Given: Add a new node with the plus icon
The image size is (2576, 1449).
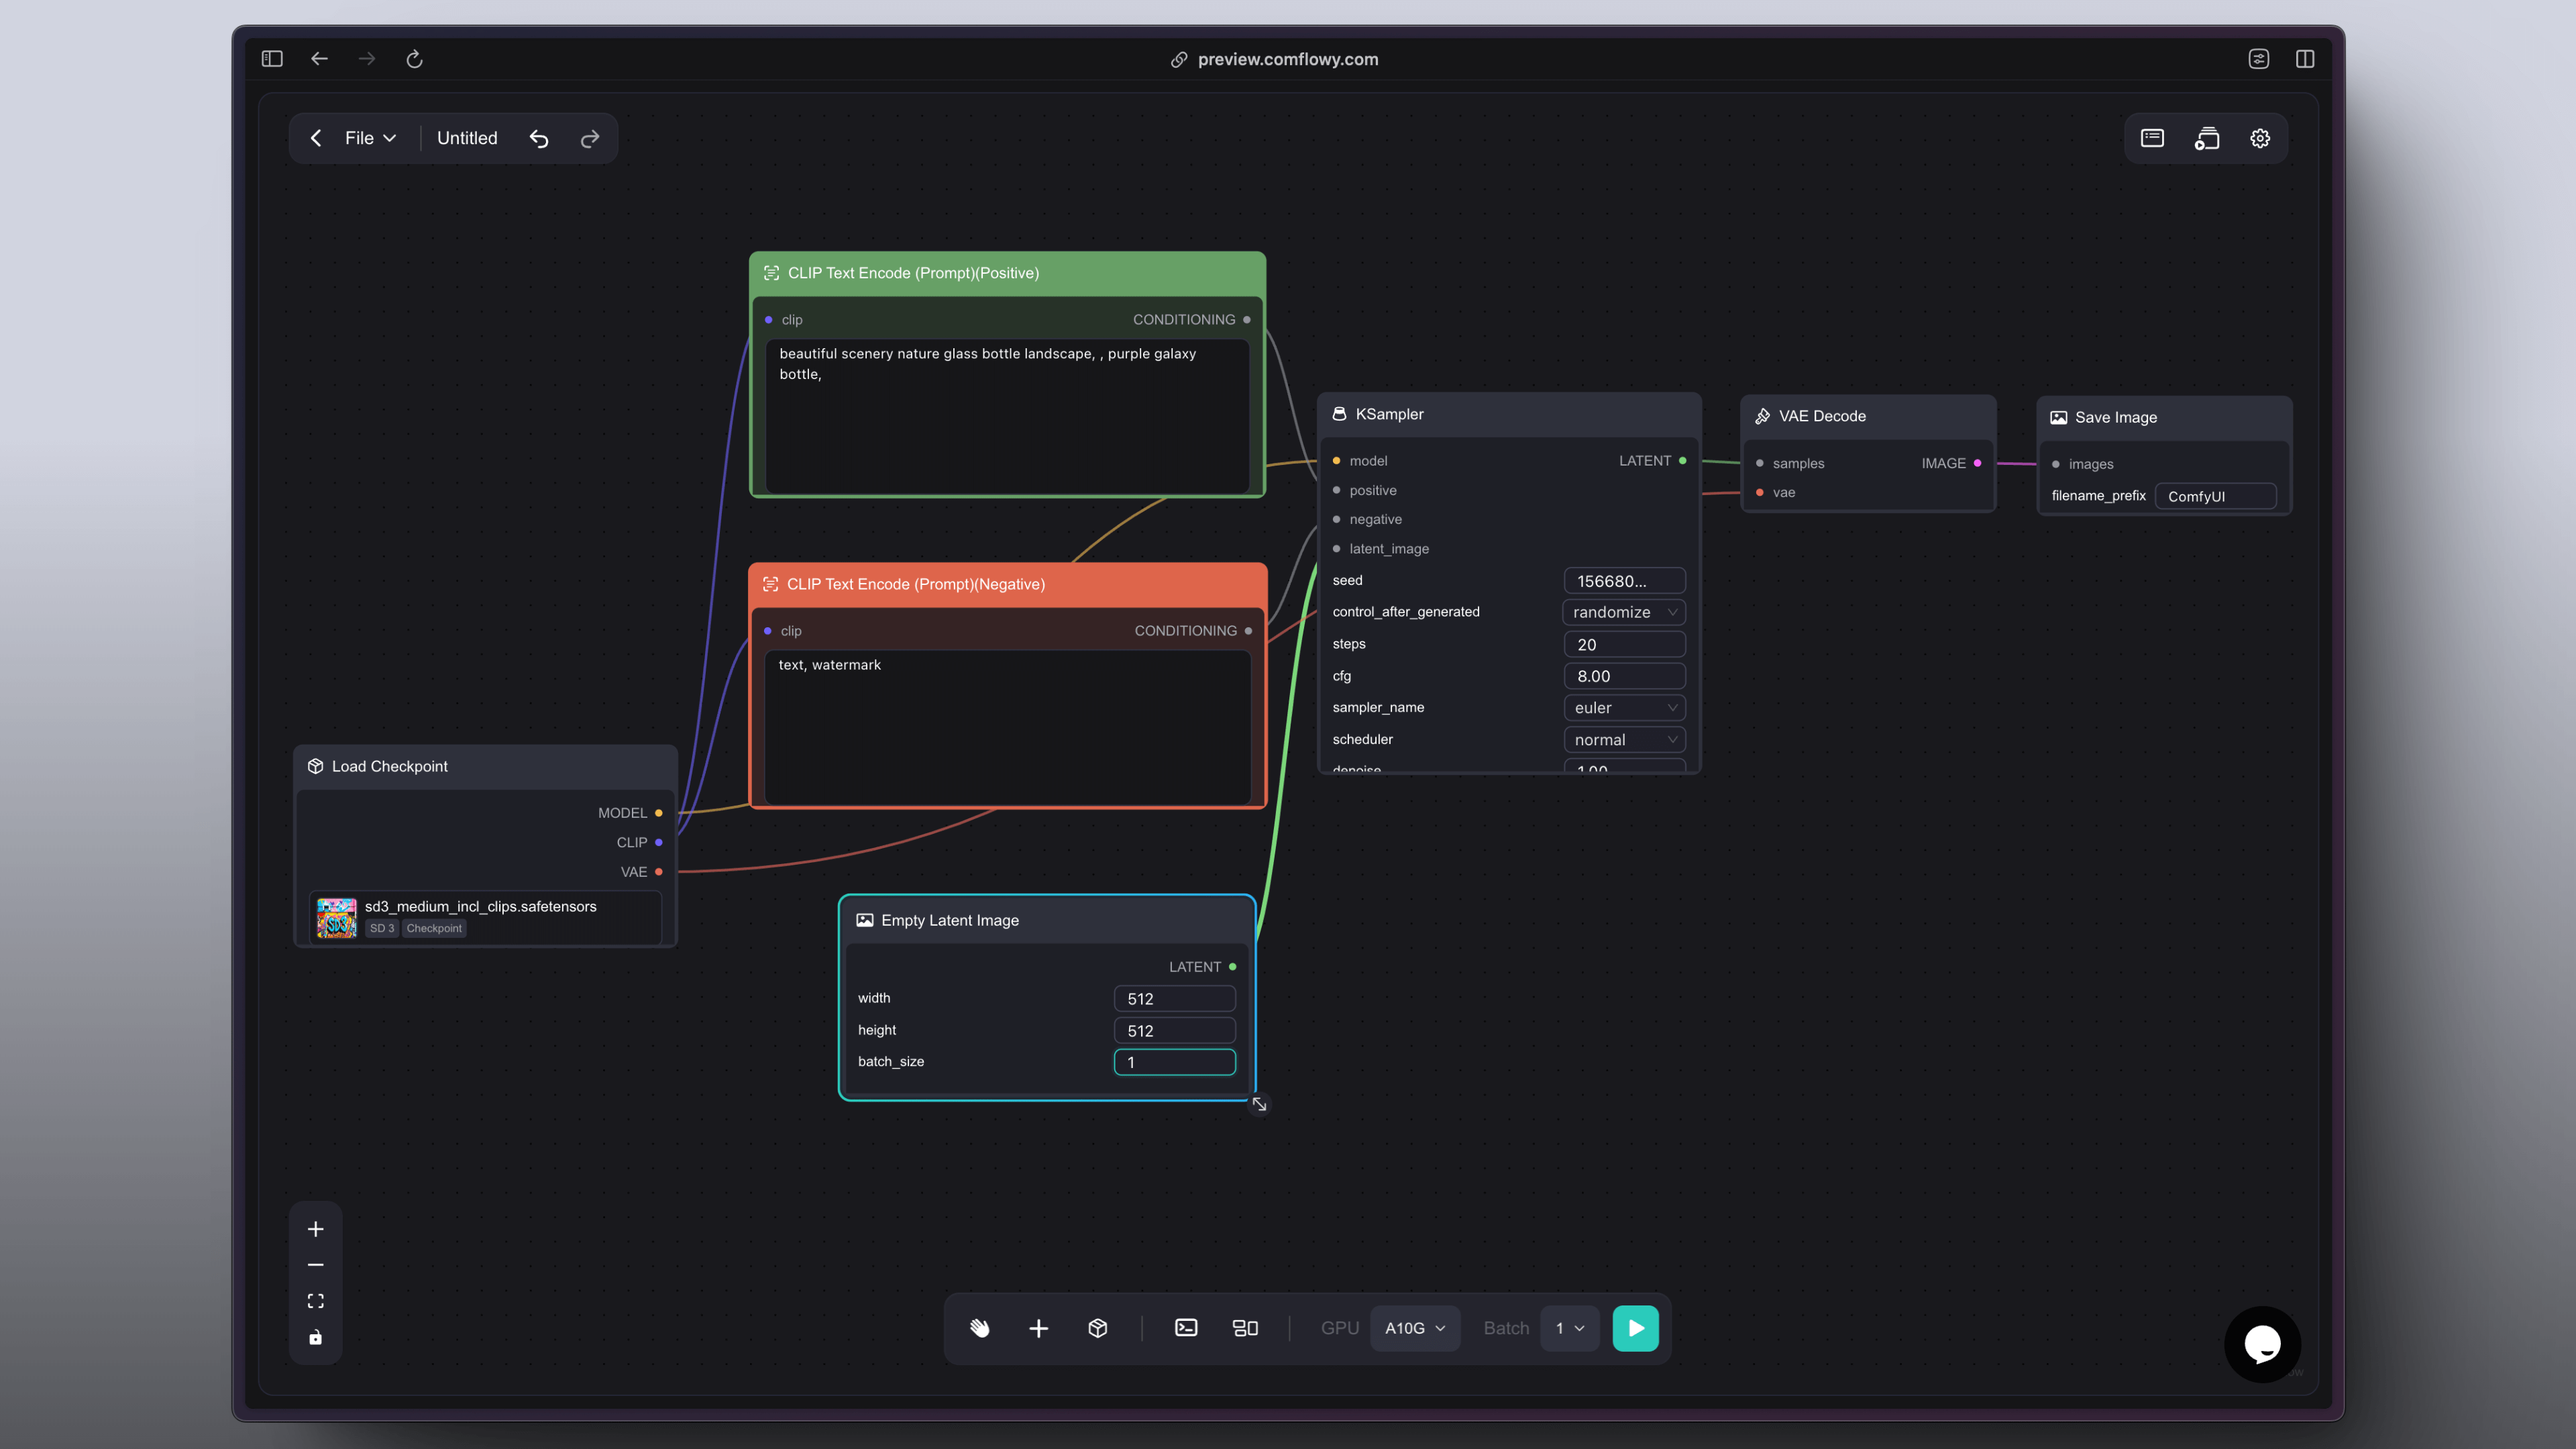Looking at the screenshot, I should (1038, 1328).
